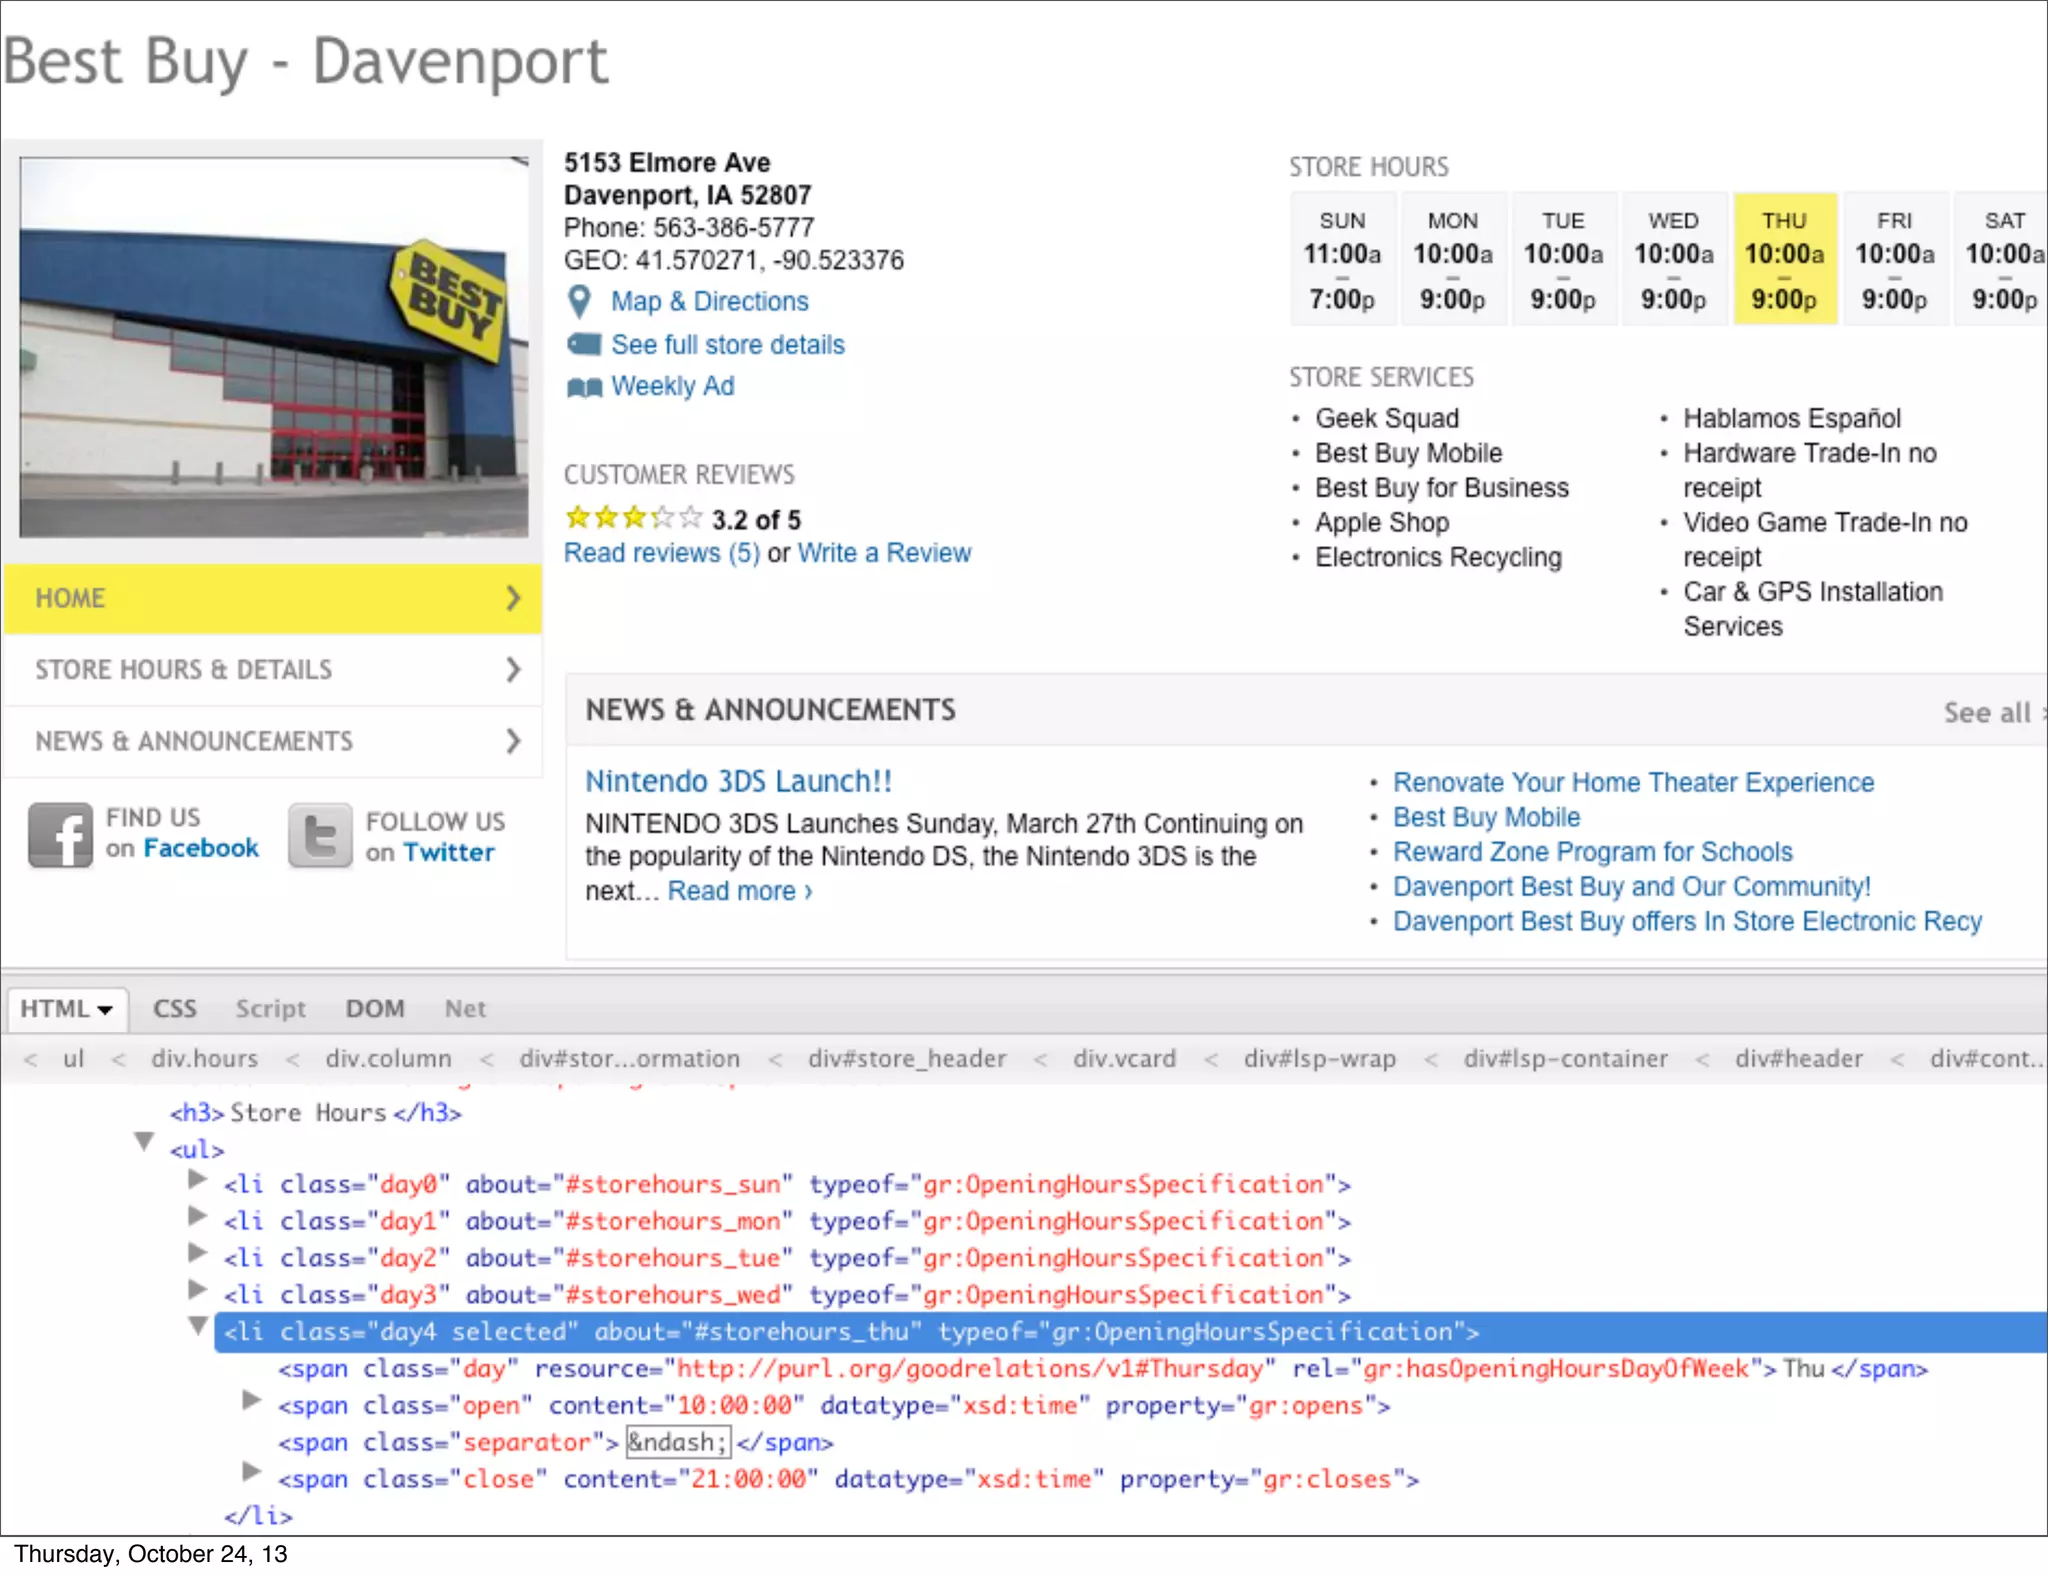
Task: Expand the day0 storehours_sun list node
Action: tap(198, 1180)
